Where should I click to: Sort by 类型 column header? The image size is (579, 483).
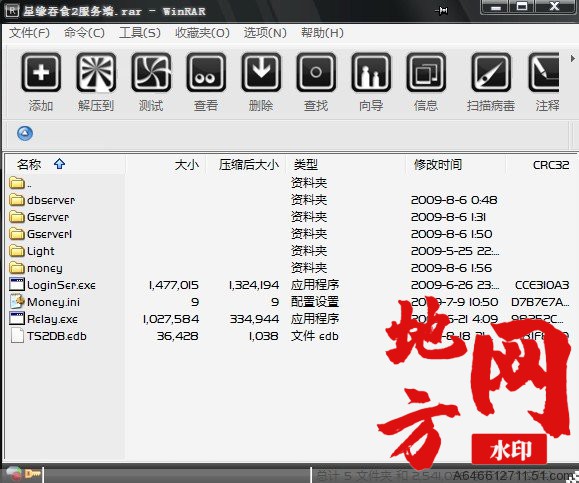tap(306, 165)
